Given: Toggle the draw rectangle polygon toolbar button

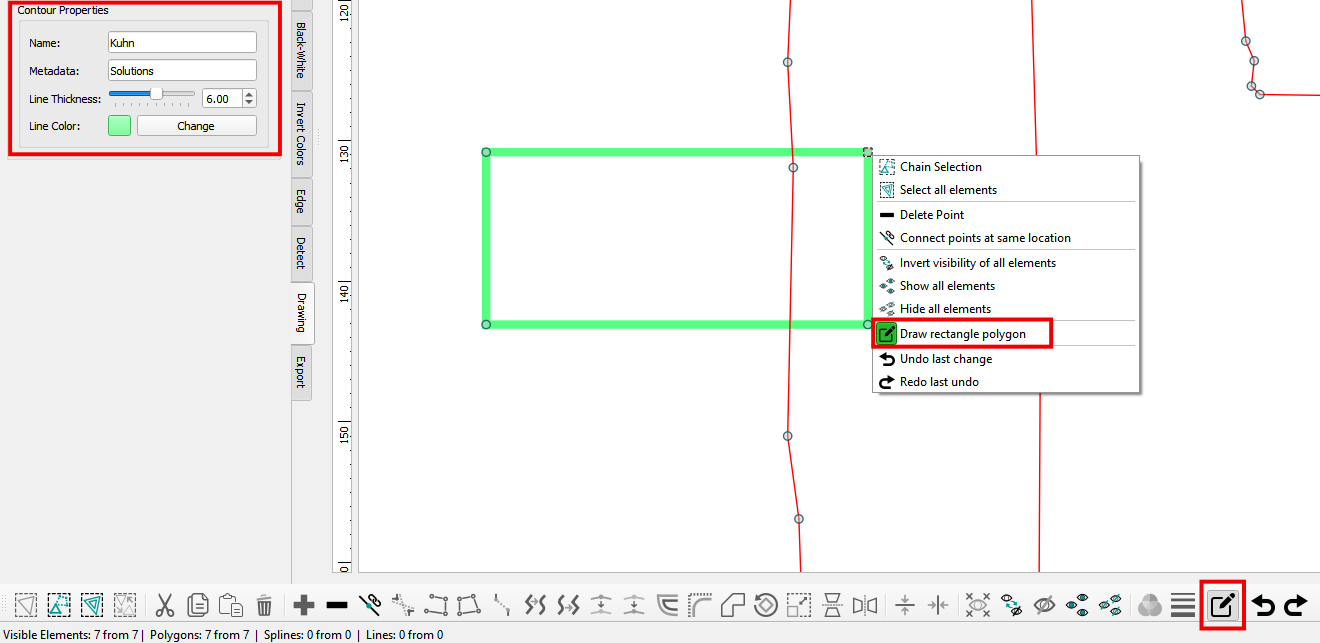Looking at the screenshot, I should [1222, 605].
